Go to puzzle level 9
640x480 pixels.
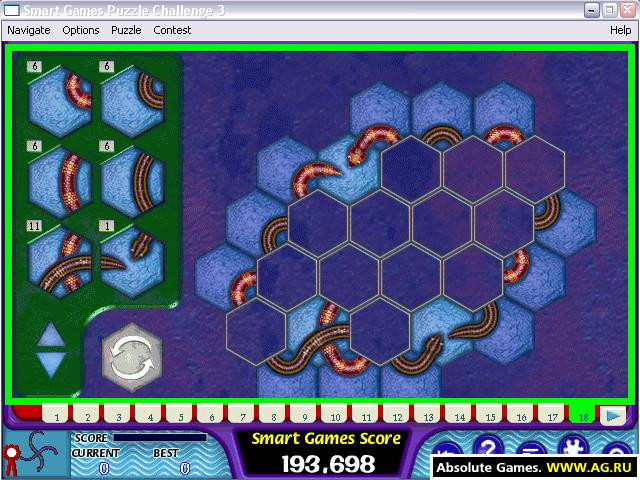point(305,416)
